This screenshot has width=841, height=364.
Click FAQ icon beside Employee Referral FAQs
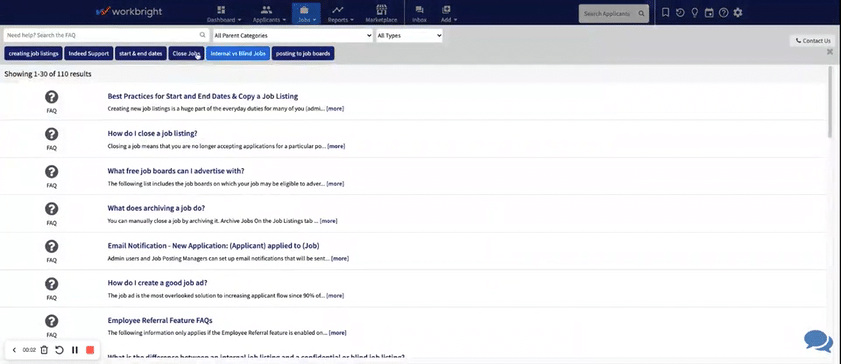pos(51,321)
